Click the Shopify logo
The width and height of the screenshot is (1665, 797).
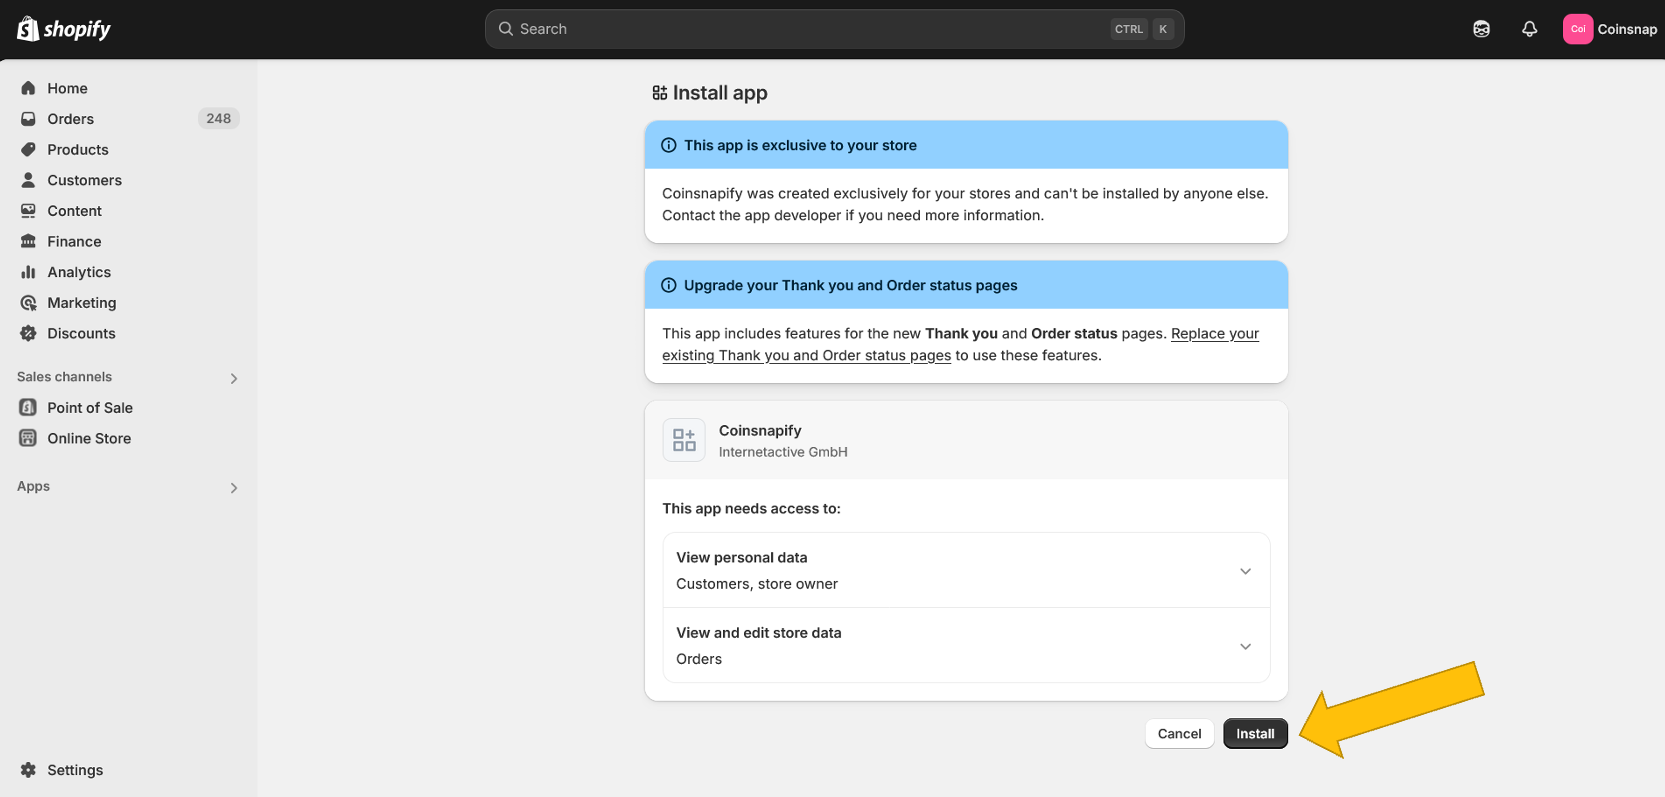point(64,29)
